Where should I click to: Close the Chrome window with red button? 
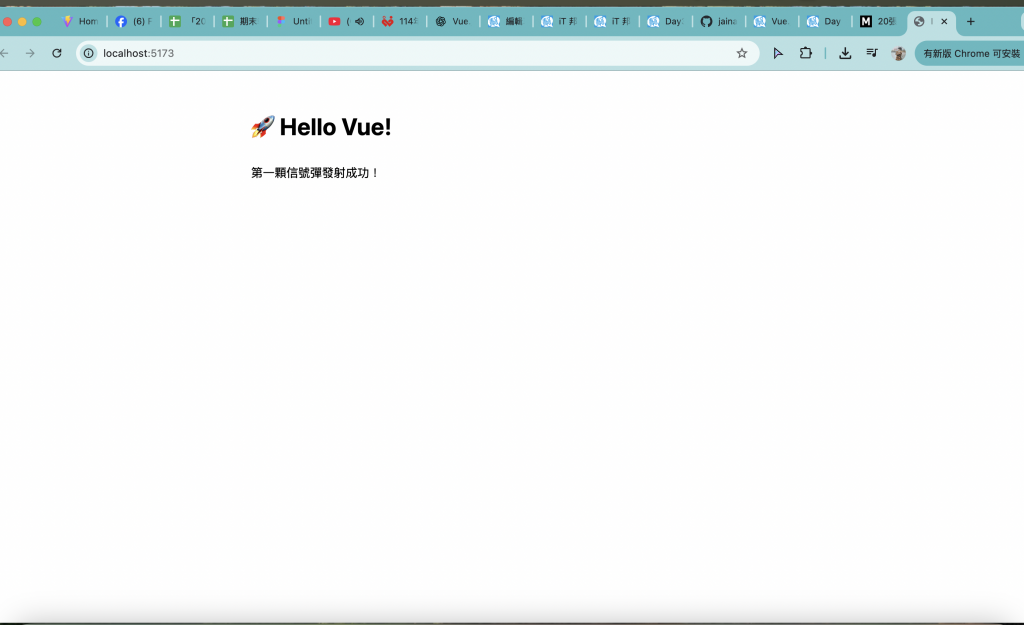(x=7, y=22)
